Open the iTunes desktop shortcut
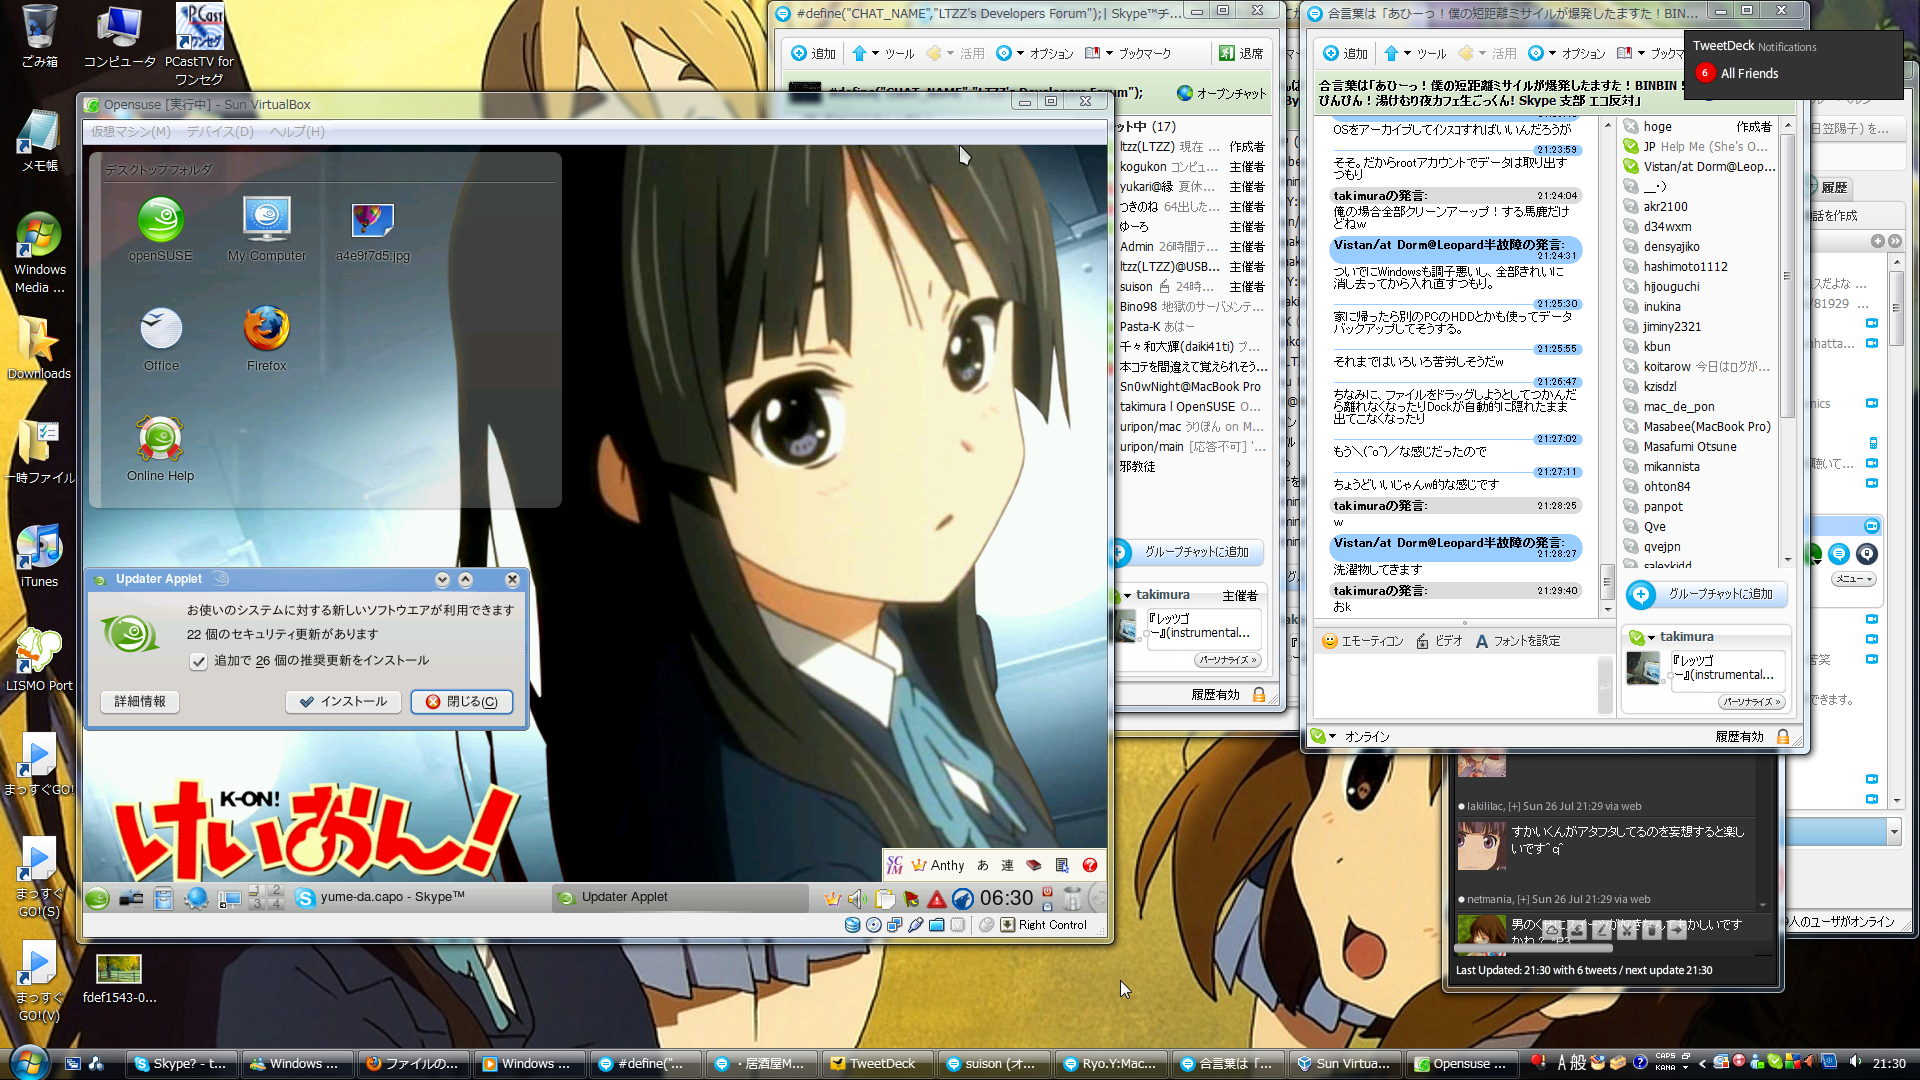 tap(39, 556)
